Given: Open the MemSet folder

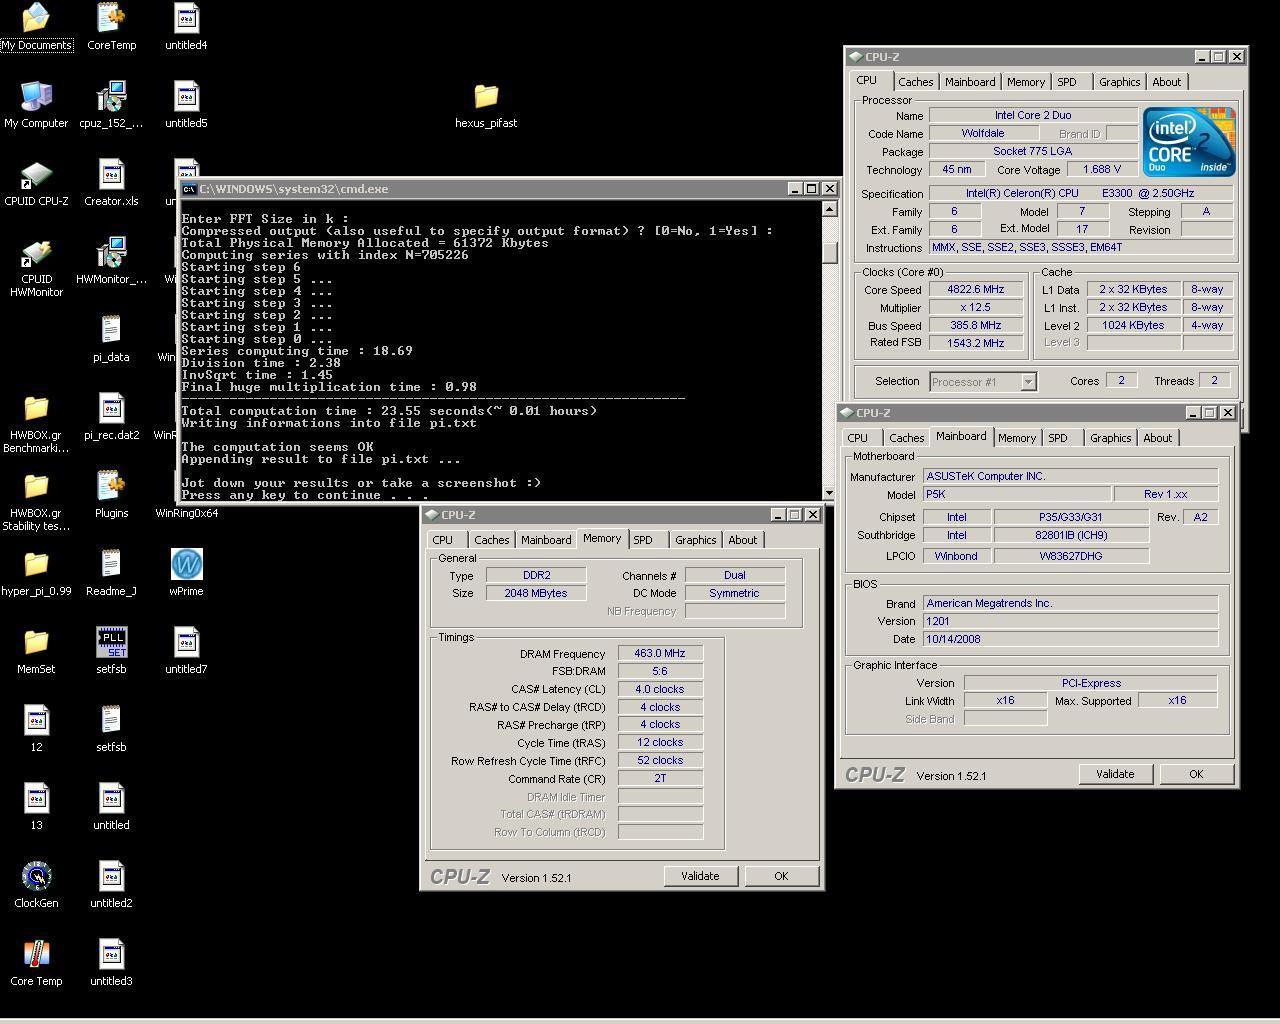Looking at the screenshot, I should [x=36, y=651].
